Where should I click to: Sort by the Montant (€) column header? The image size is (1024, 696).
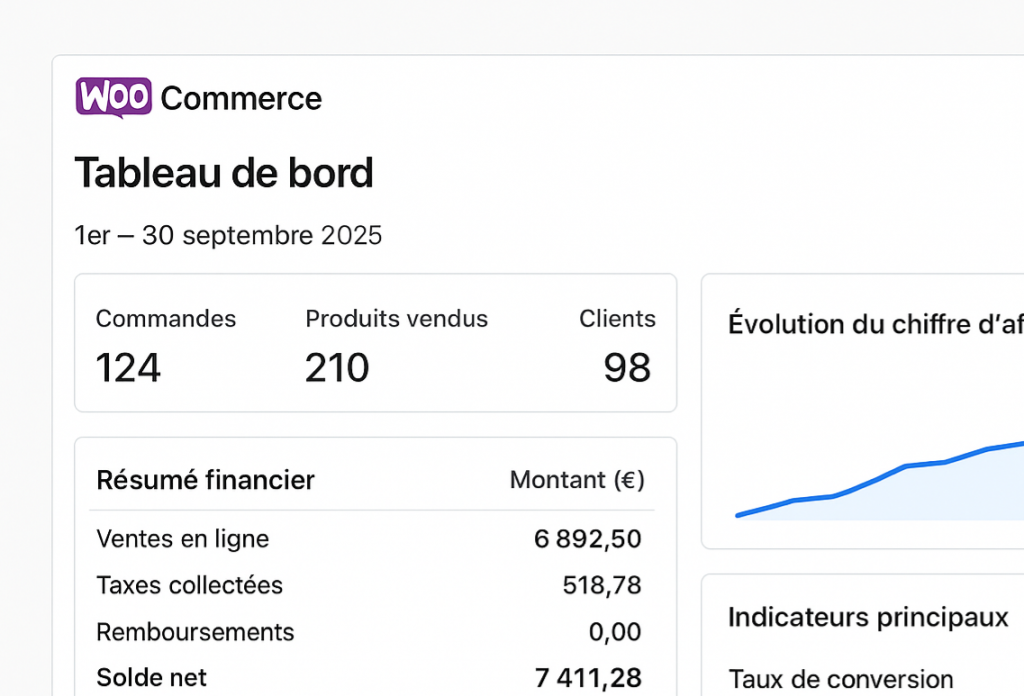(577, 480)
